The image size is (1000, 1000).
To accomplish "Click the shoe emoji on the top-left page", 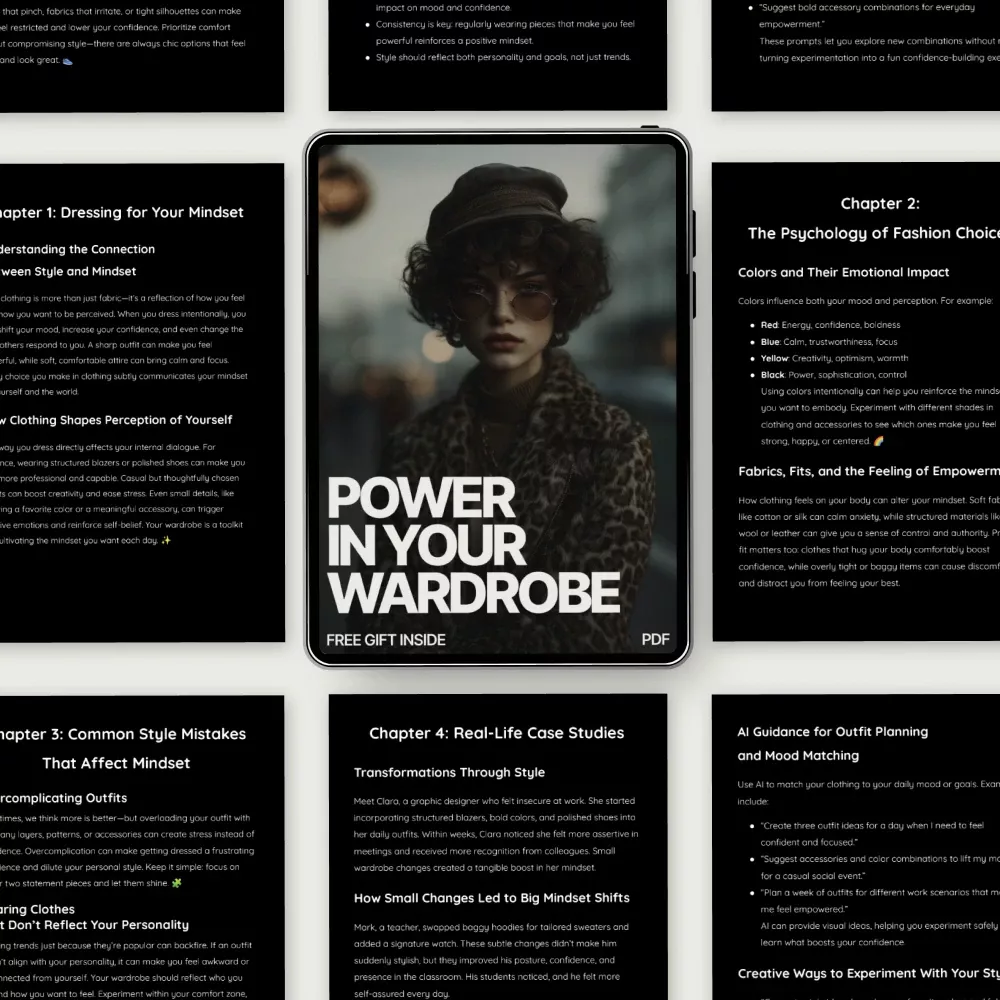I will point(67,60).
